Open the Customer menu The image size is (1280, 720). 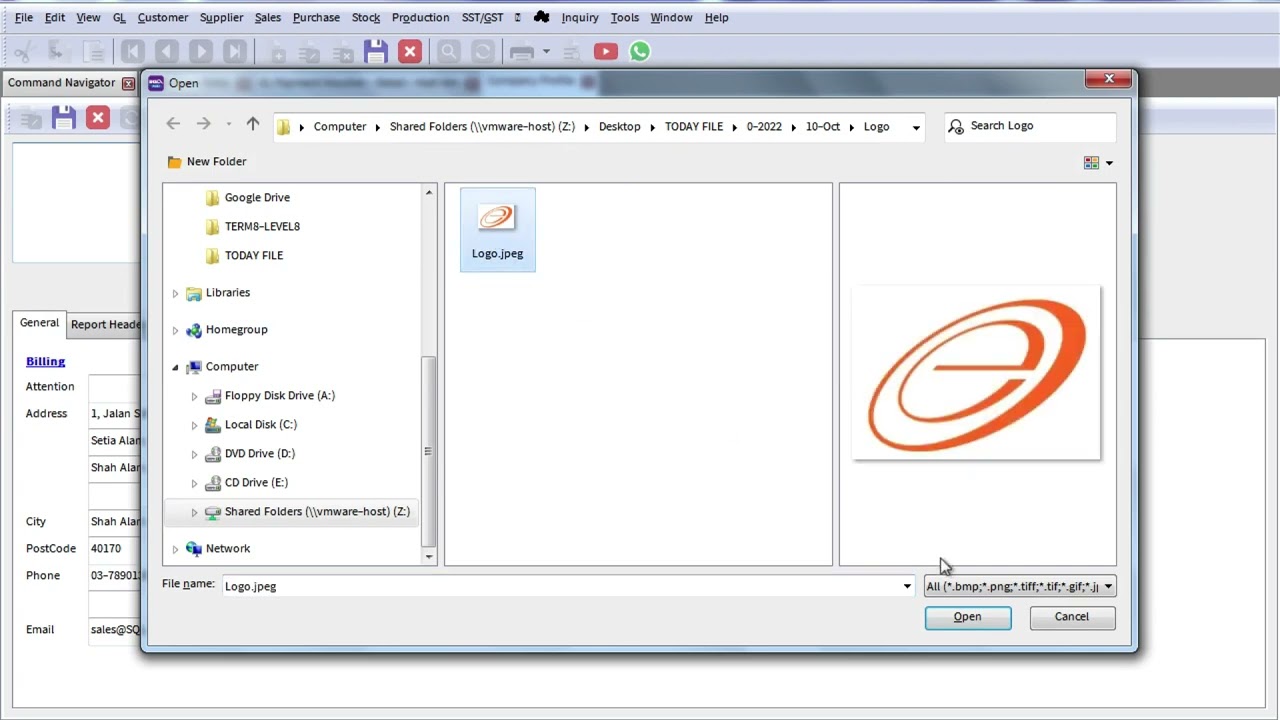click(163, 17)
